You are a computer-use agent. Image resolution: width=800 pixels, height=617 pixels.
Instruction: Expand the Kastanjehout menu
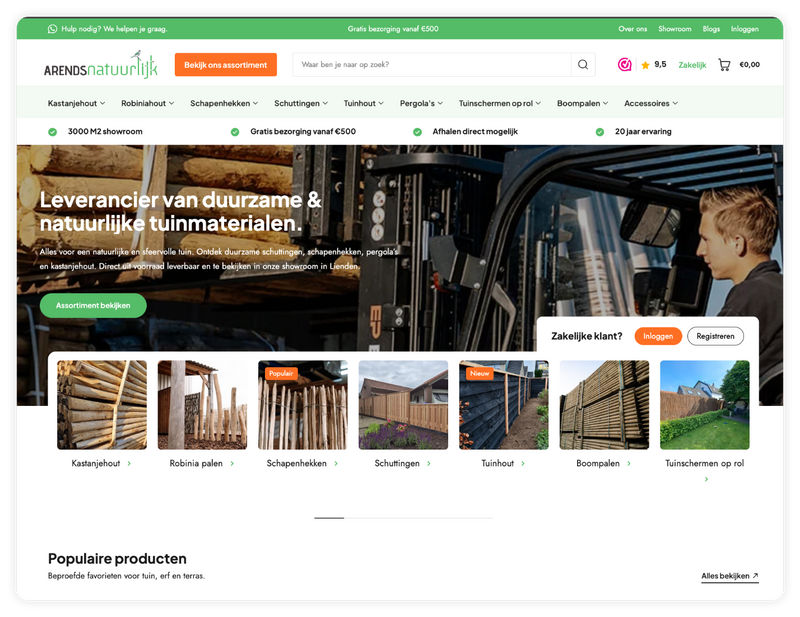tap(77, 103)
